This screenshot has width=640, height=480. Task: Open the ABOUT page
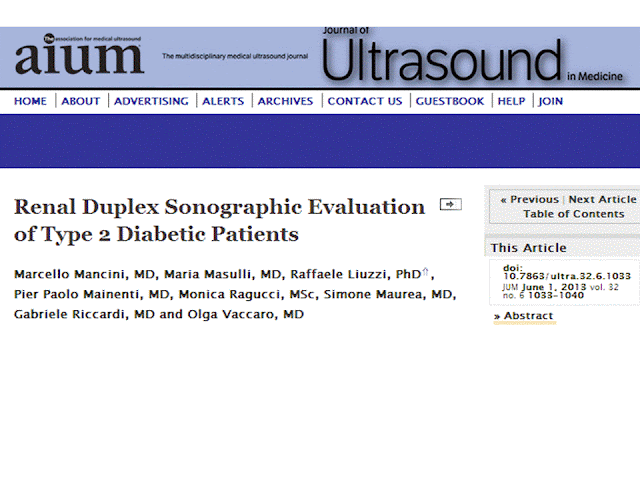[x=80, y=101]
